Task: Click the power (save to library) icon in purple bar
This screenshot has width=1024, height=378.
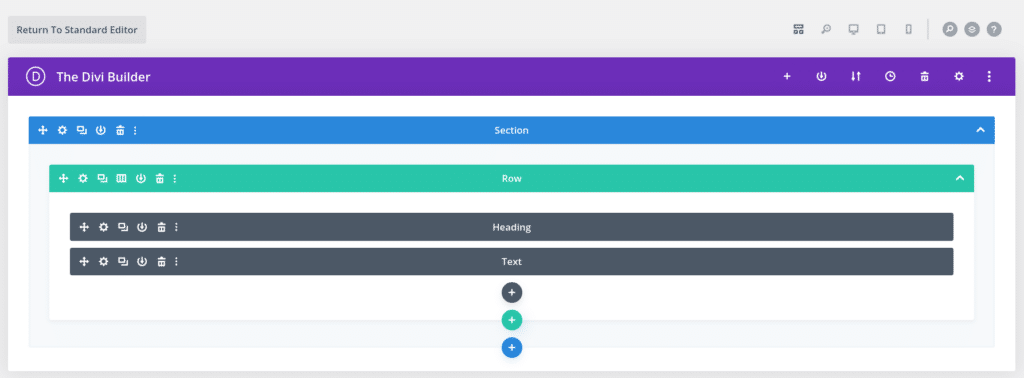Action: click(x=822, y=76)
